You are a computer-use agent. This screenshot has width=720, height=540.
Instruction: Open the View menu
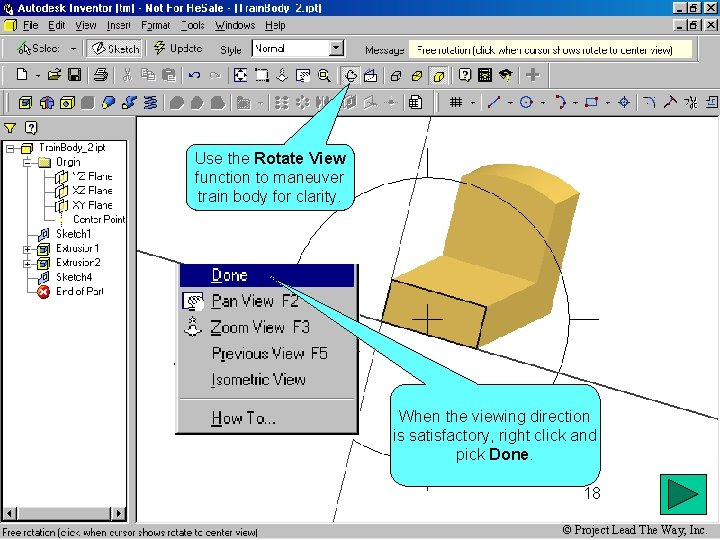point(86,25)
